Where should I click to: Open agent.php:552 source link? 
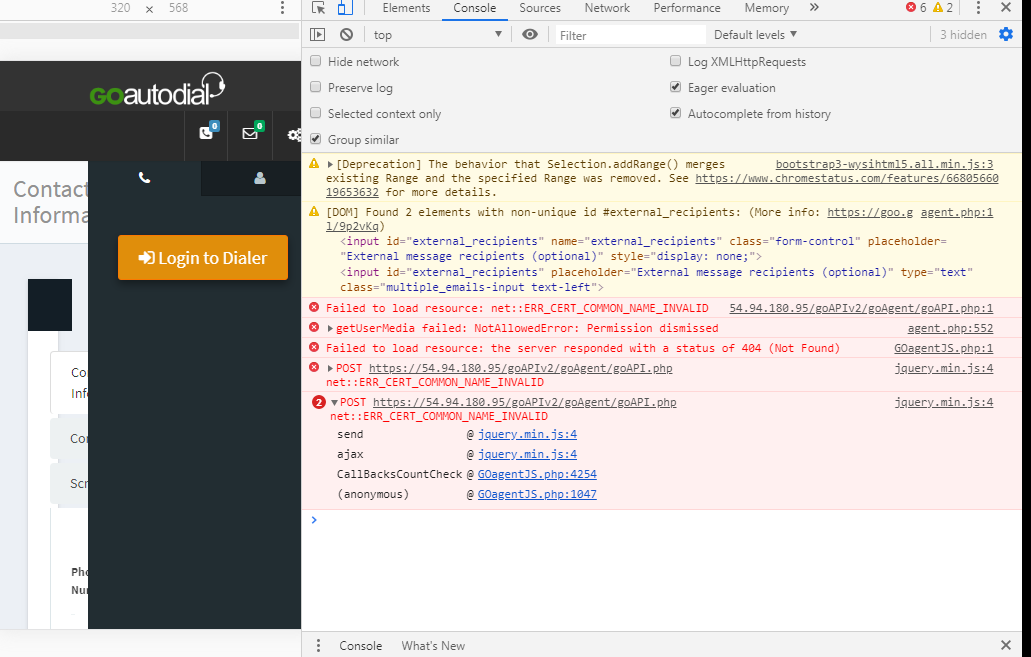(950, 328)
